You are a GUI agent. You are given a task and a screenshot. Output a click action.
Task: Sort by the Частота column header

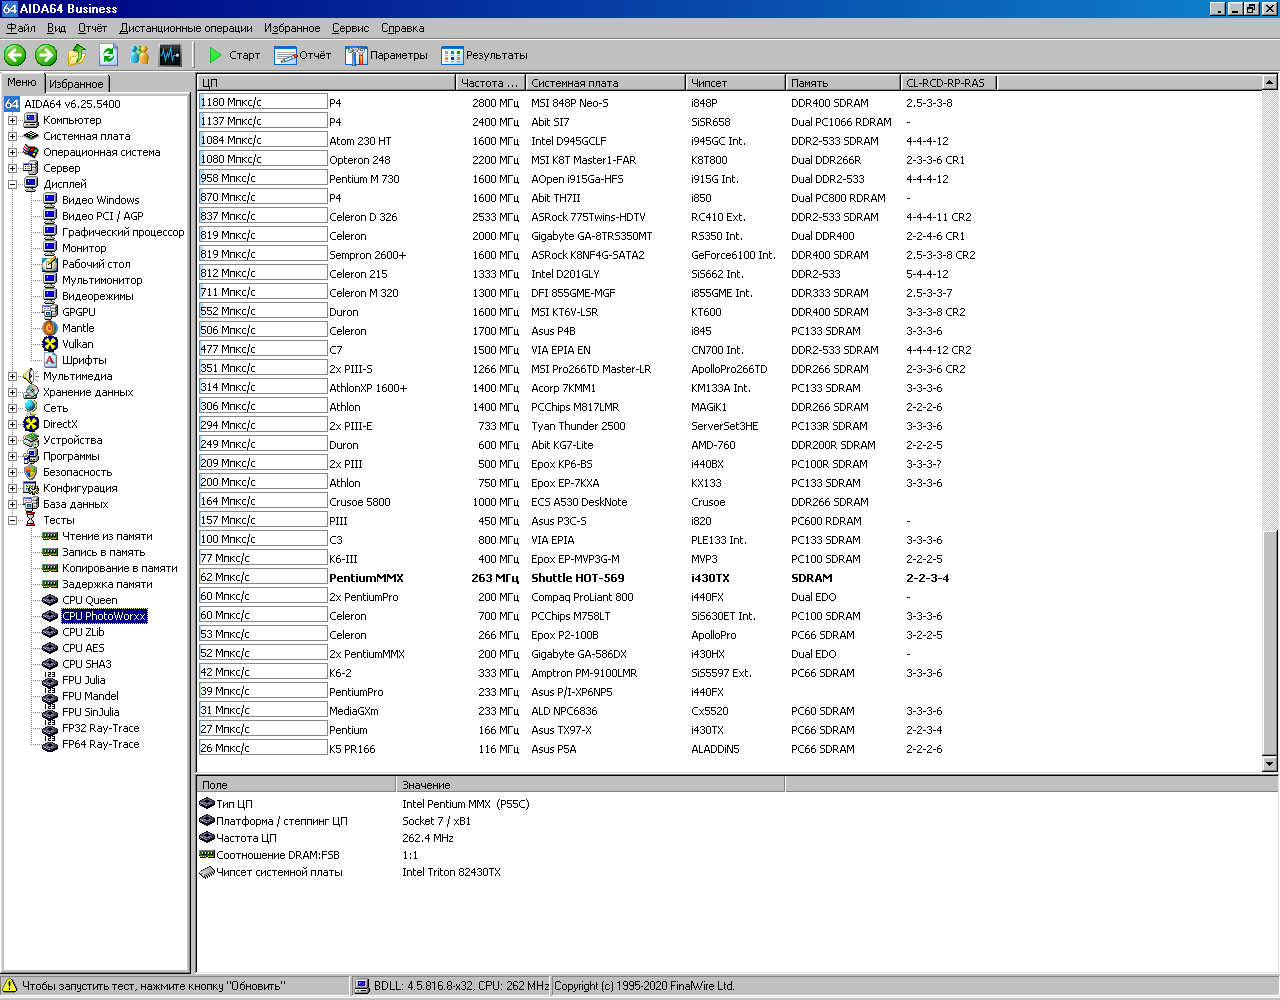[x=491, y=83]
